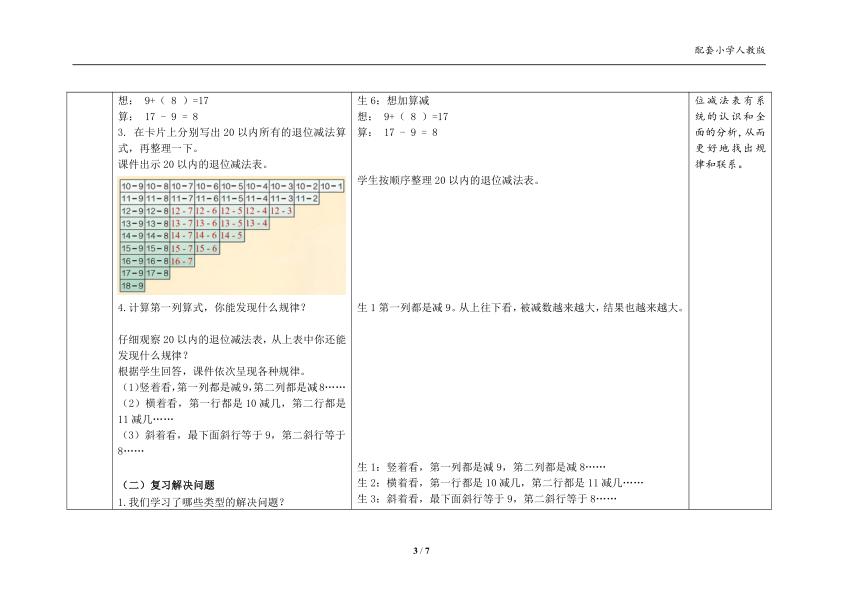This screenshot has height=608, width=860.
Task: Click the student answer starting "生3：斜着看"
Action: point(487,498)
